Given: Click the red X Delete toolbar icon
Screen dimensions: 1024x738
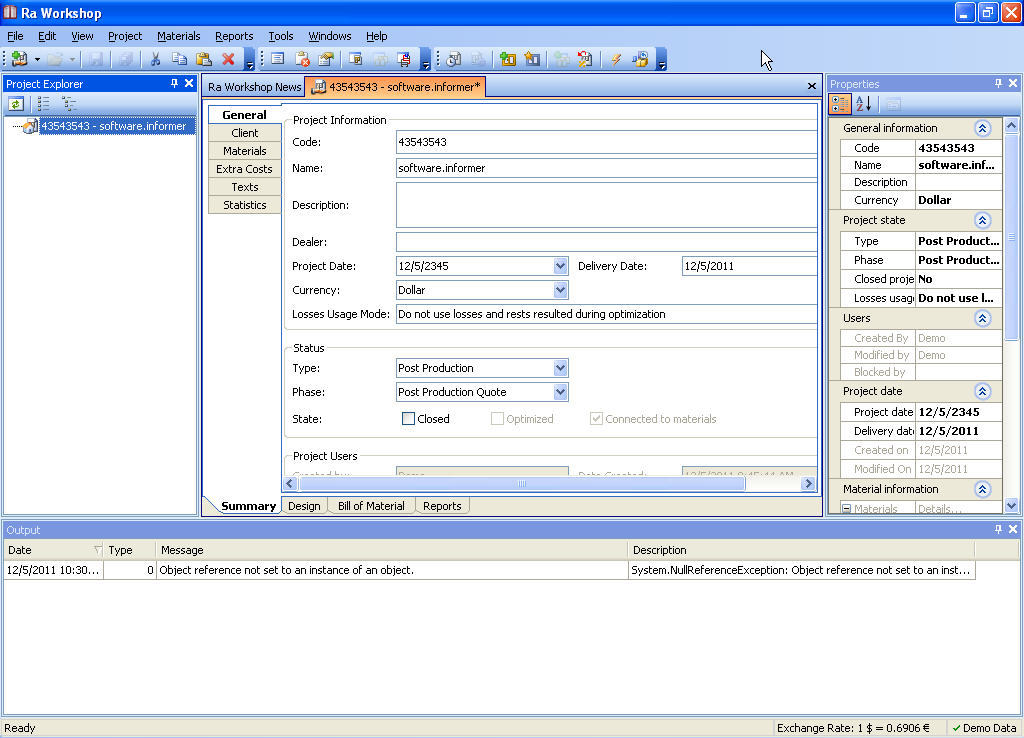Looking at the screenshot, I should [x=228, y=59].
